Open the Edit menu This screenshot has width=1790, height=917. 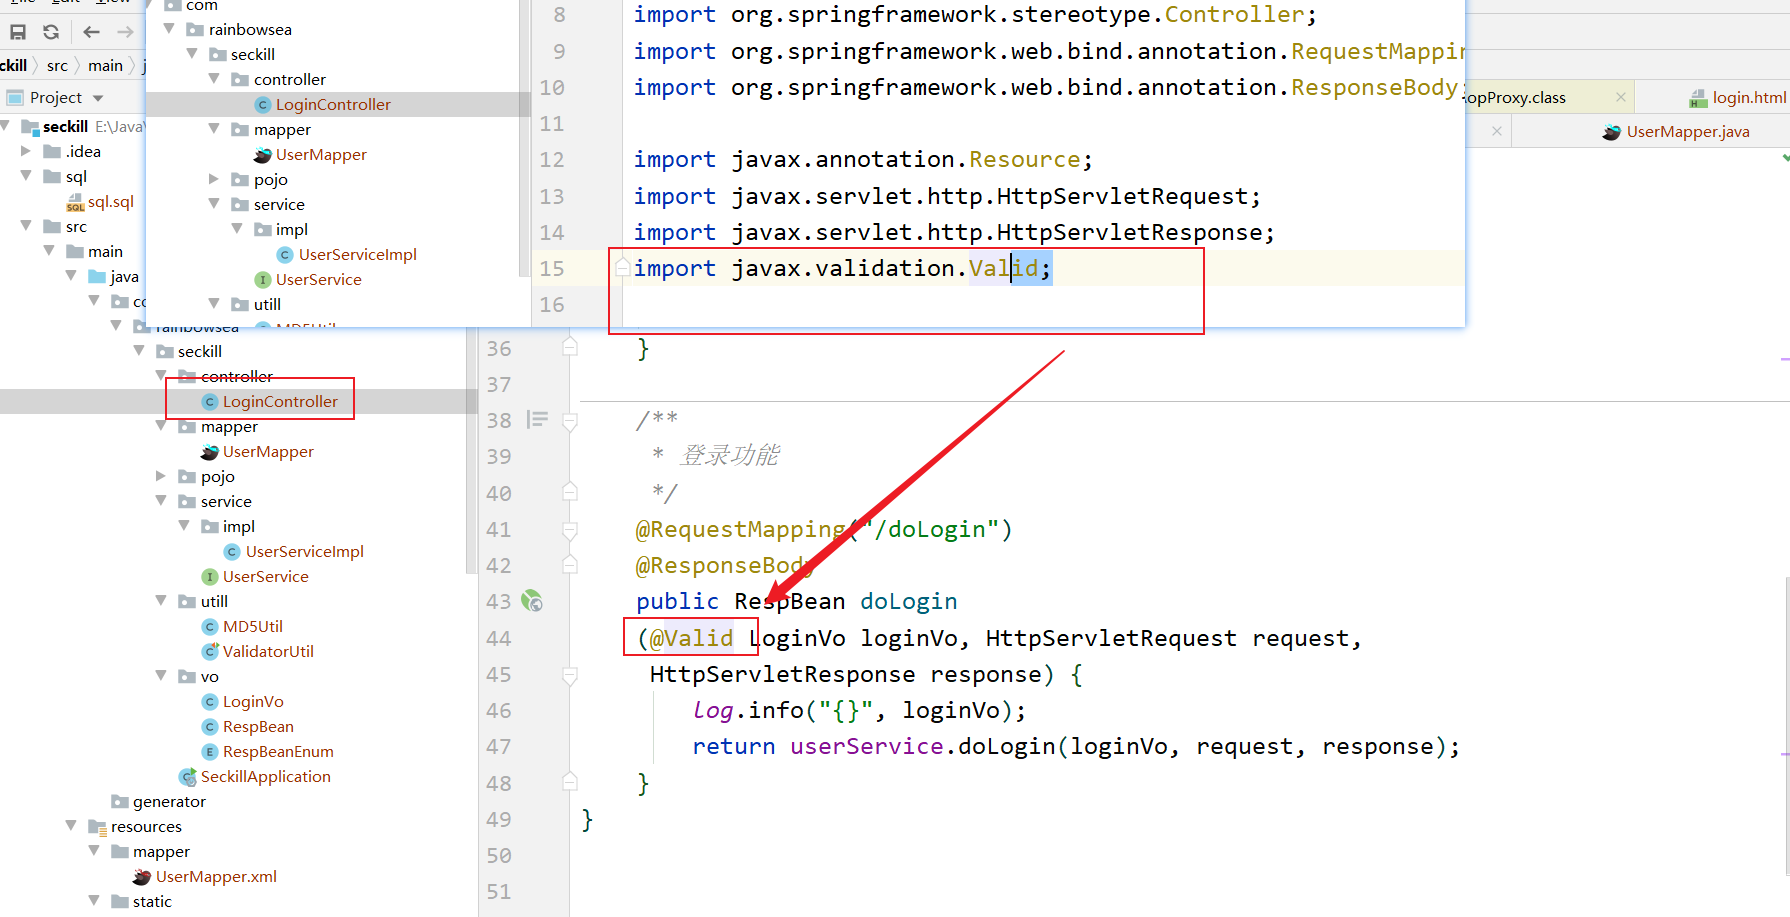[x=62, y=3]
